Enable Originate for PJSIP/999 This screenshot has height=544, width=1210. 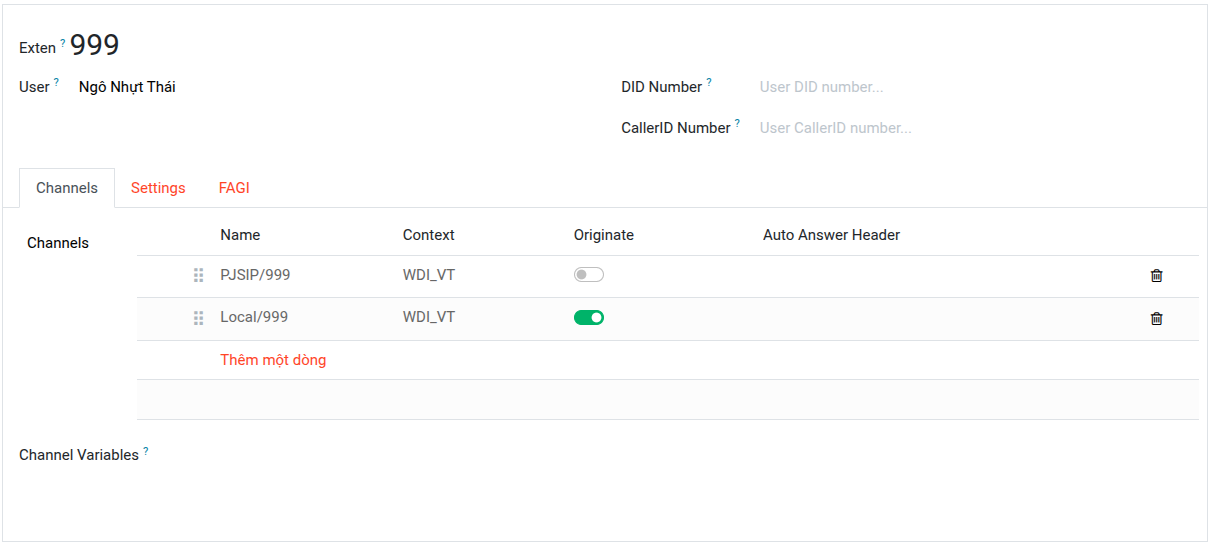point(589,275)
